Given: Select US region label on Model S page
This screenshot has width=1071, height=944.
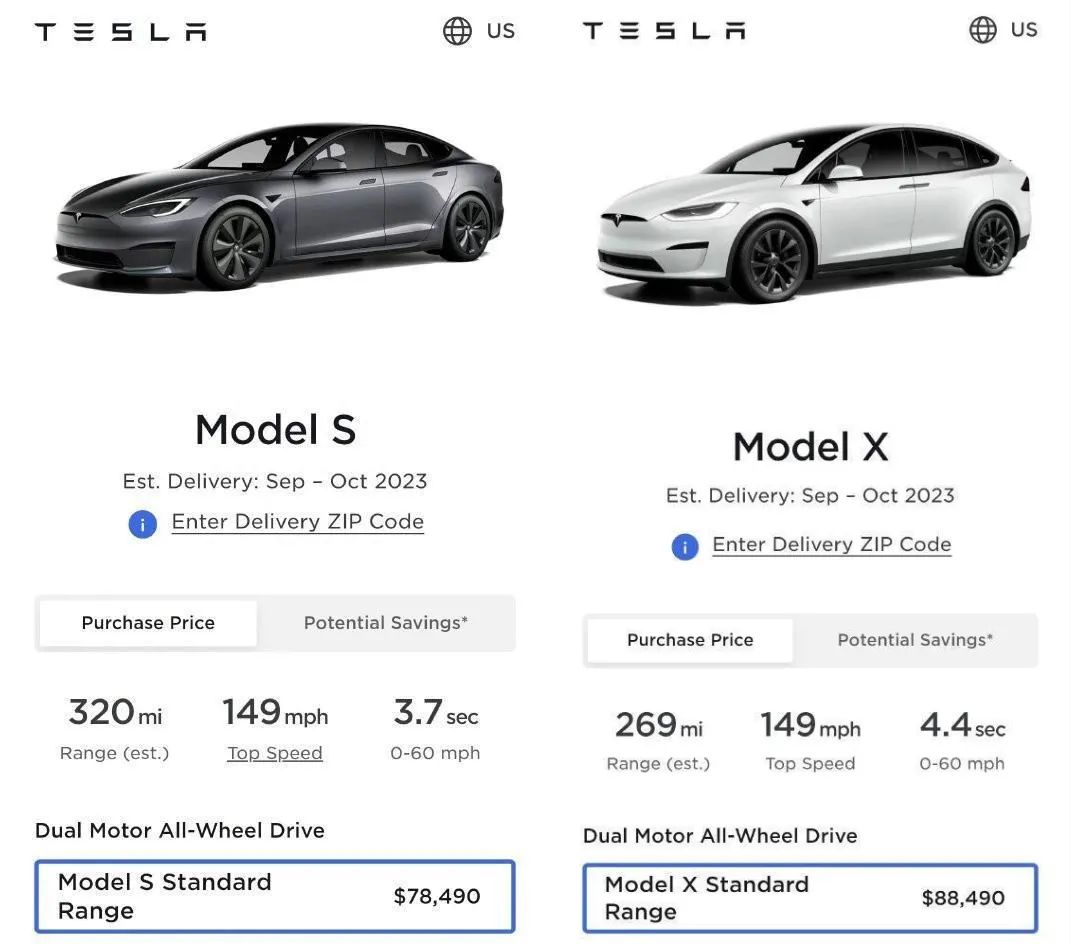Looking at the screenshot, I should click(501, 31).
